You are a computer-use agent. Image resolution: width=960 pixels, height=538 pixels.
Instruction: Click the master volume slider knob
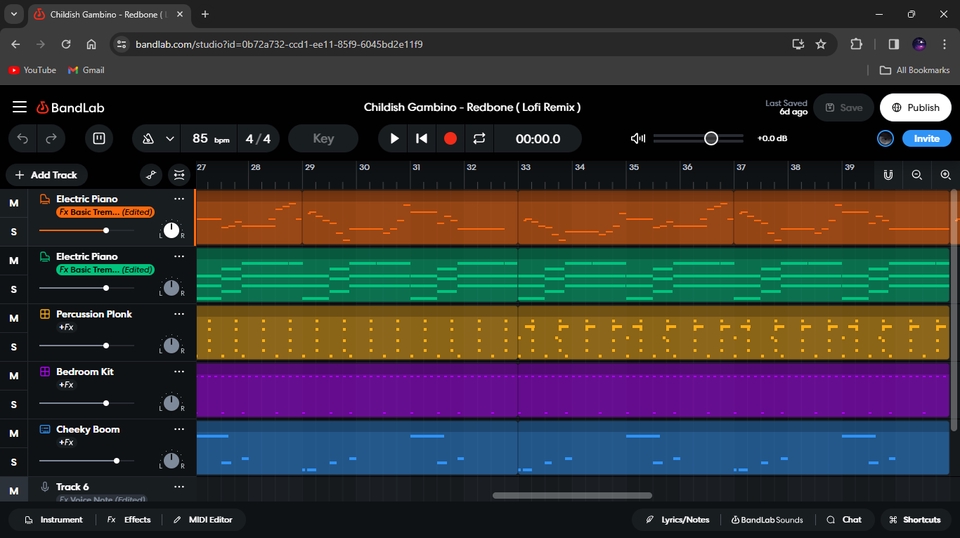pos(711,138)
